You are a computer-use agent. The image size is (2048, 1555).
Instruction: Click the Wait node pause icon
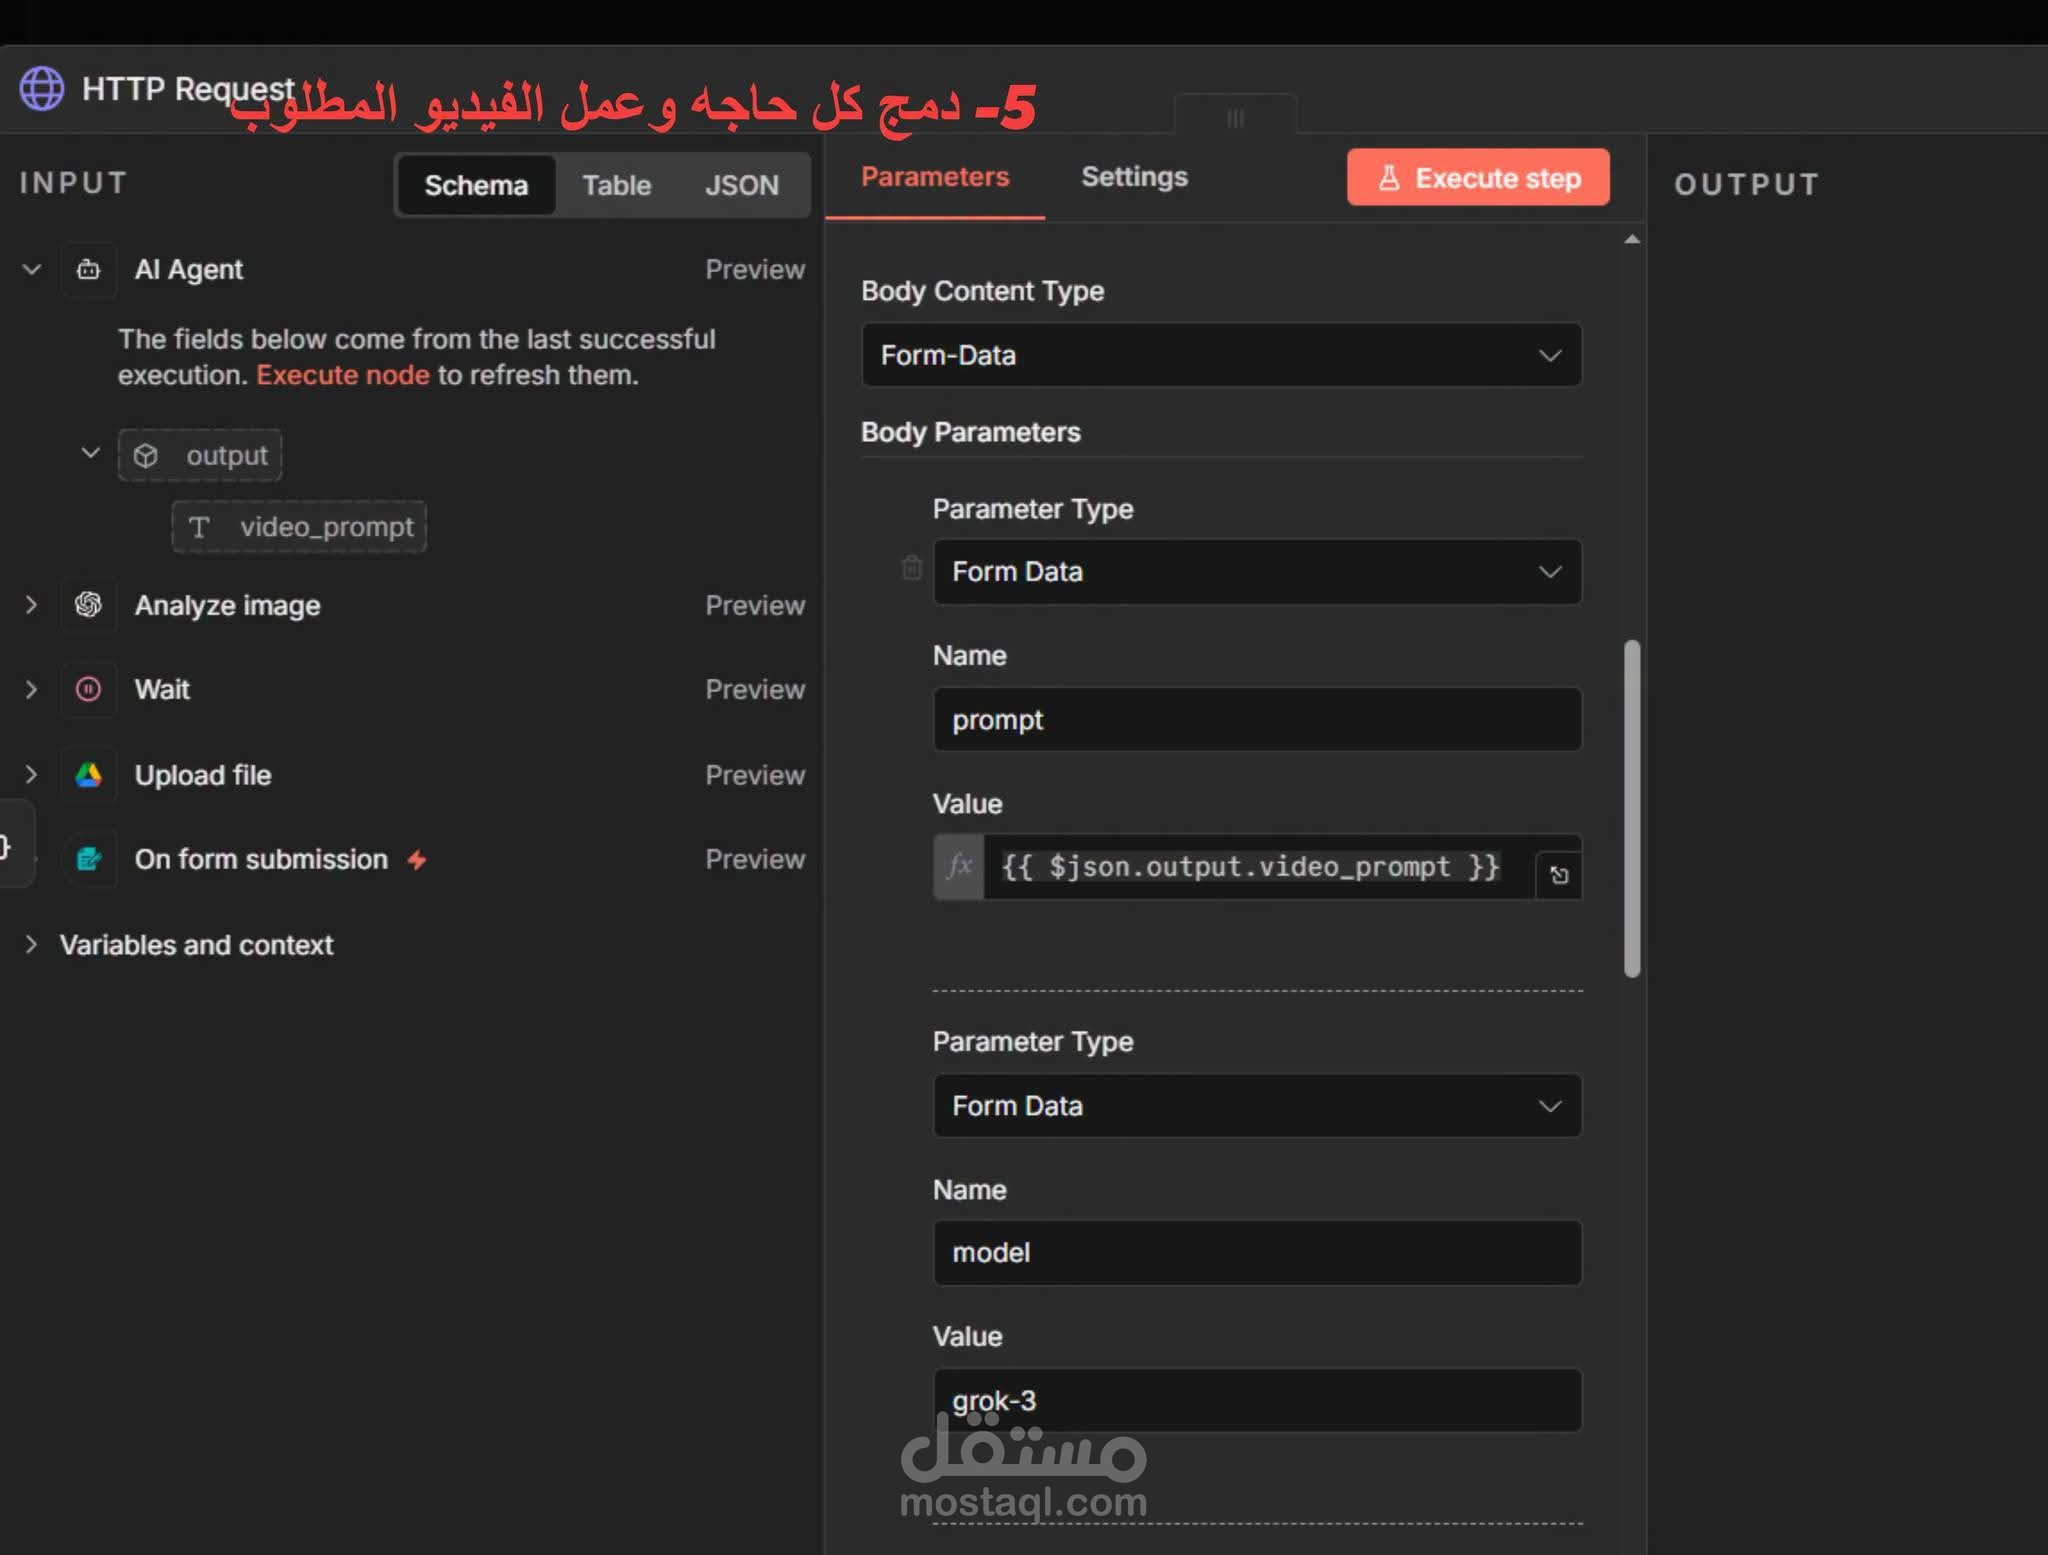pyautogui.click(x=88, y=689)
